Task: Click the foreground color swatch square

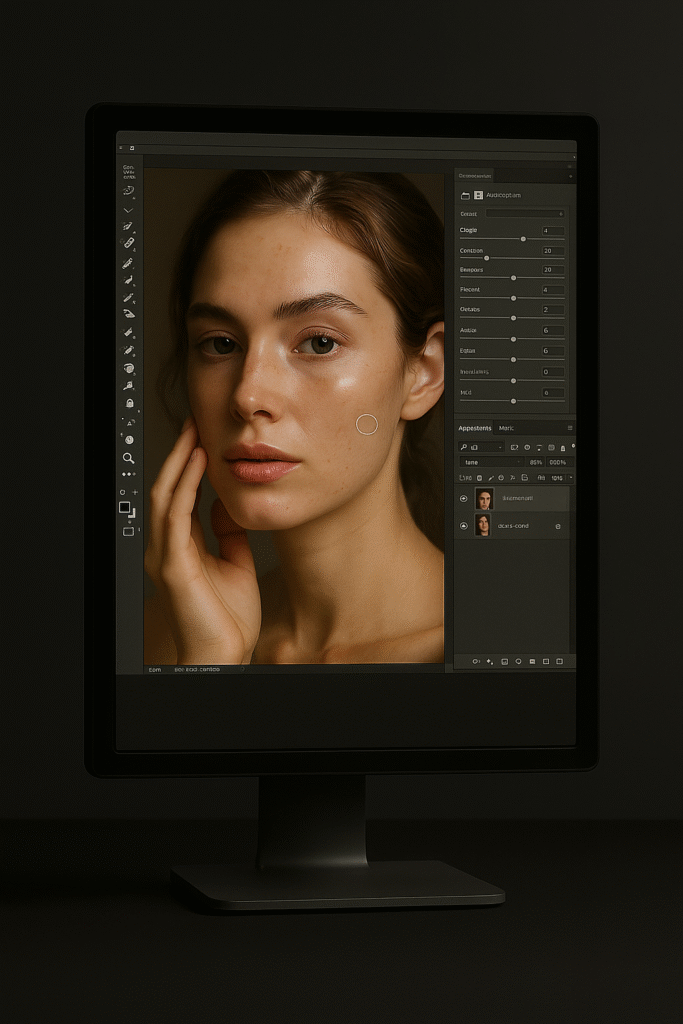Action: coord(125,507)
